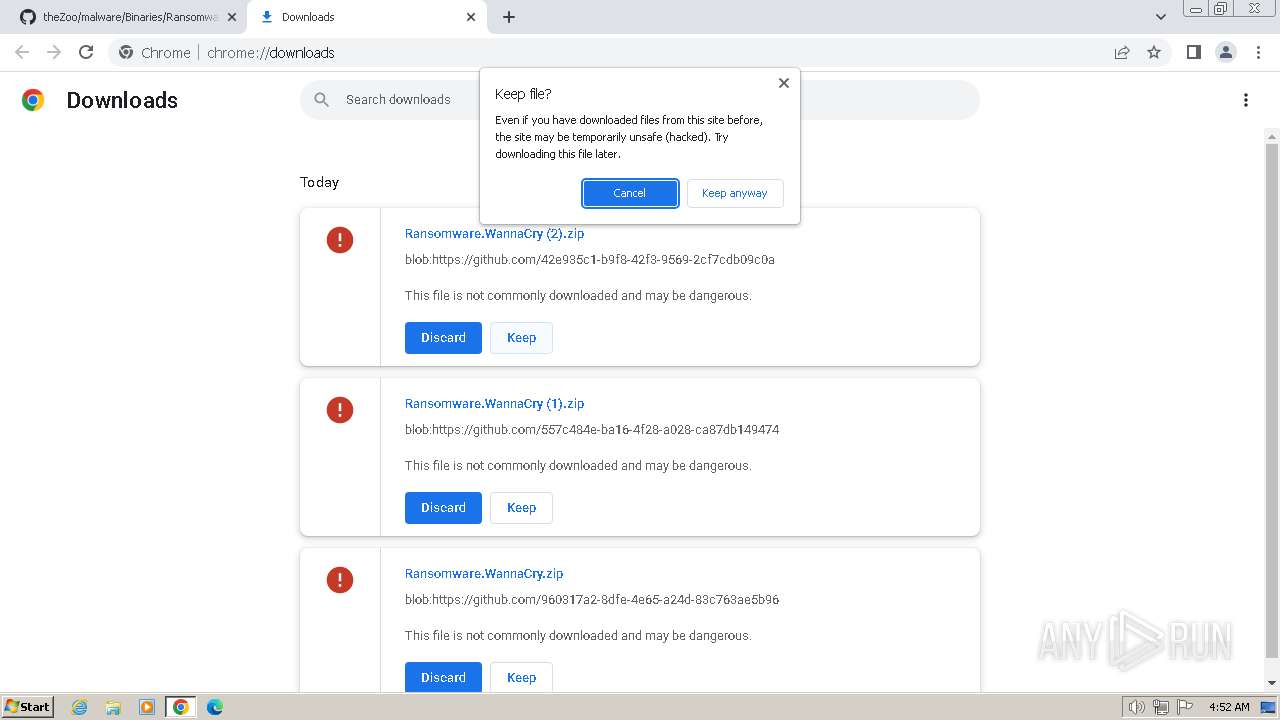
Task: Share this page icon in address bar
Action: pos(1122,52)
